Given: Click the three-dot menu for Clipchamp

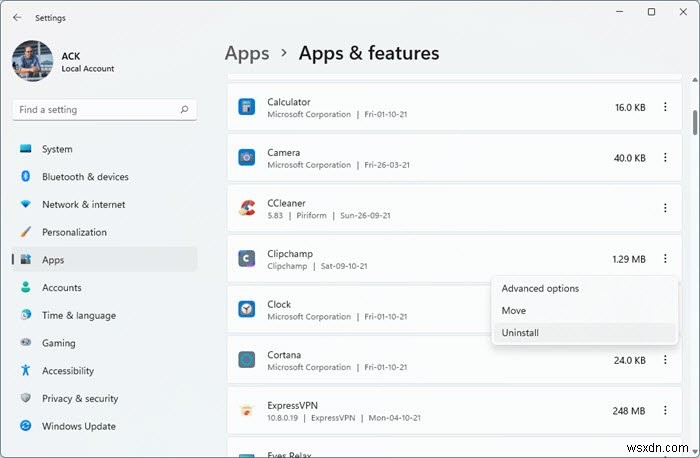Looking at the screenshot, I should (x=665, y=258).
